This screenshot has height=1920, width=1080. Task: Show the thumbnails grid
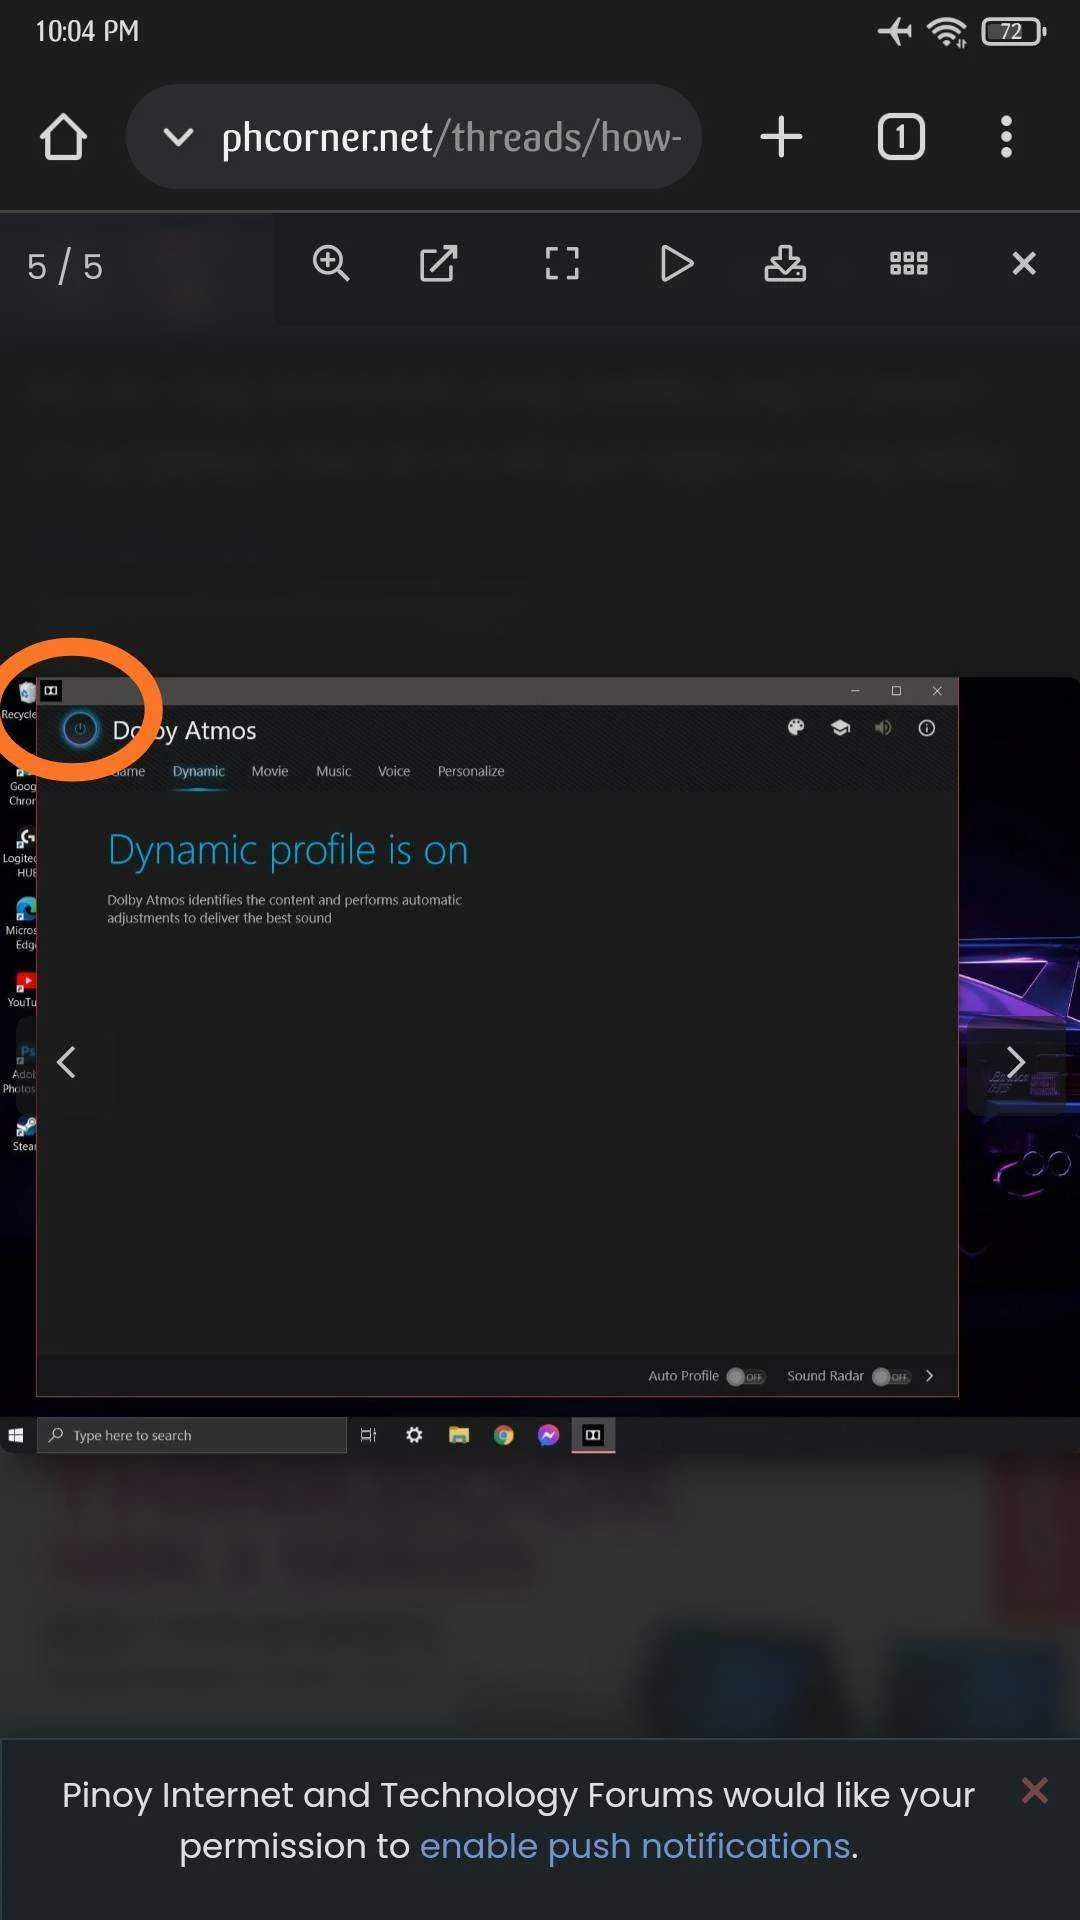click(x=909, y=264)
